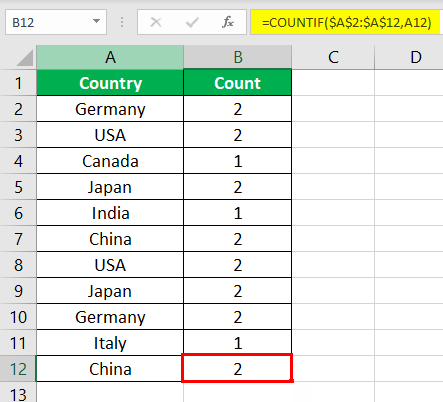Screen dimensions: 443x402
Task: Open the Name Box dropdown arrow
Action: click(96, 22)
